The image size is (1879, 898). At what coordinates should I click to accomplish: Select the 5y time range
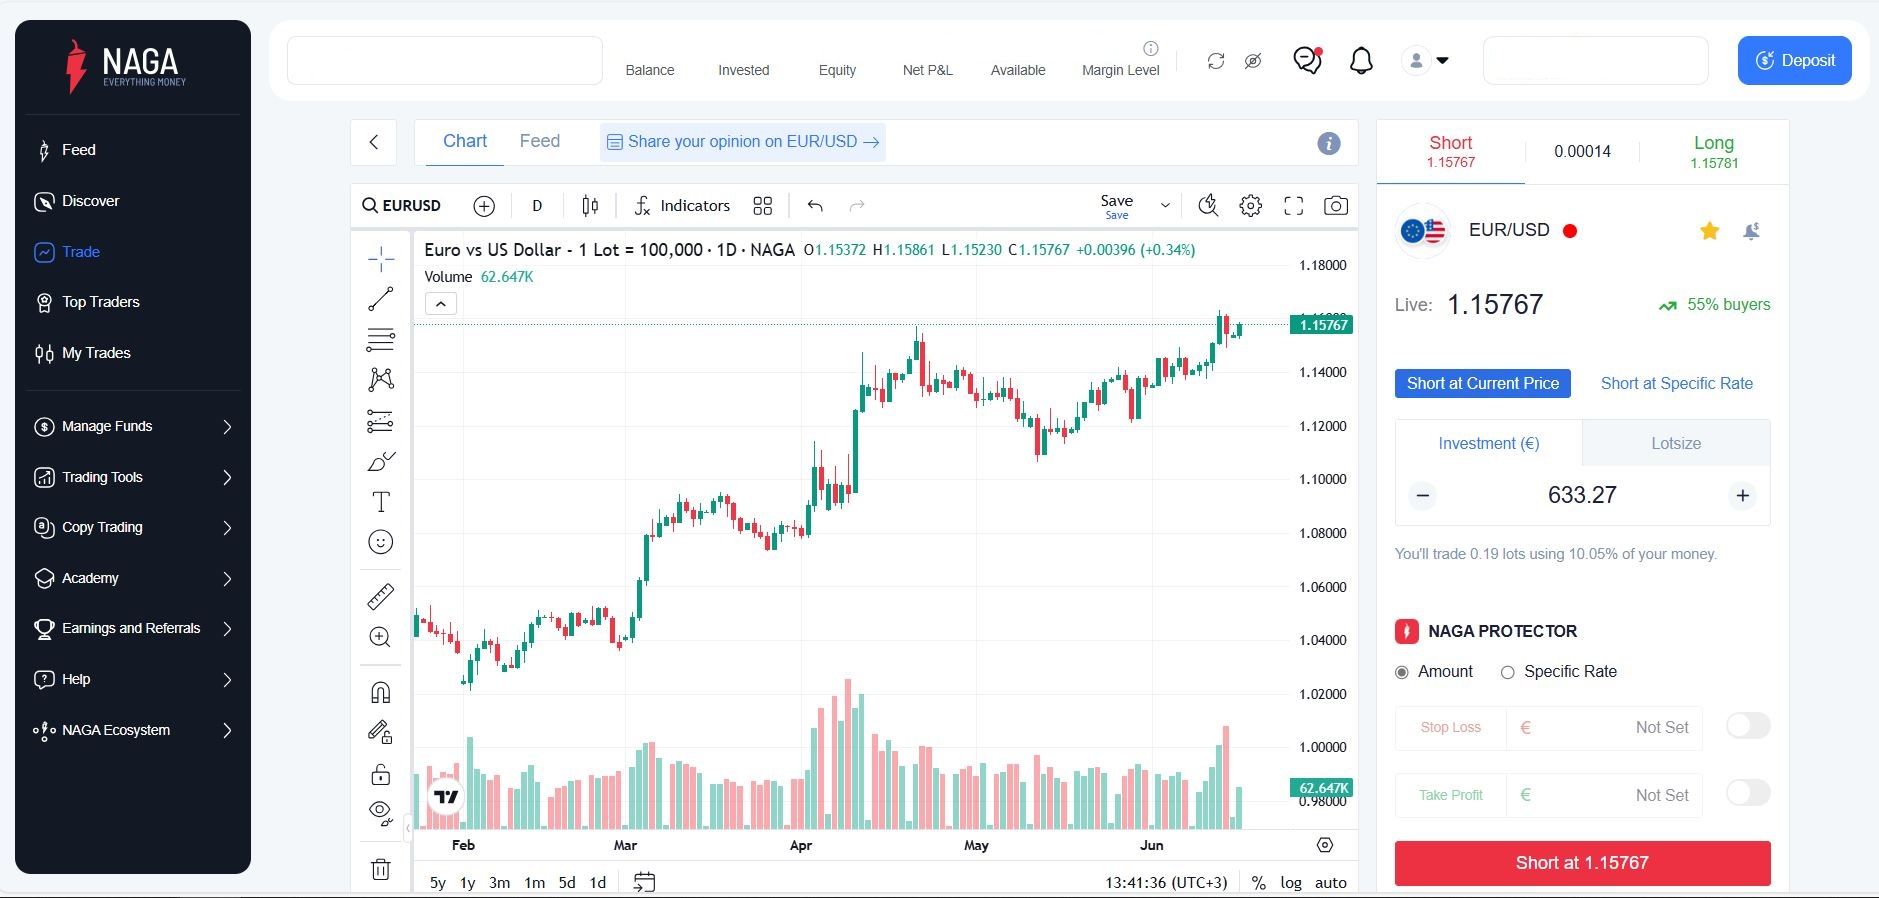click(437, 883)
